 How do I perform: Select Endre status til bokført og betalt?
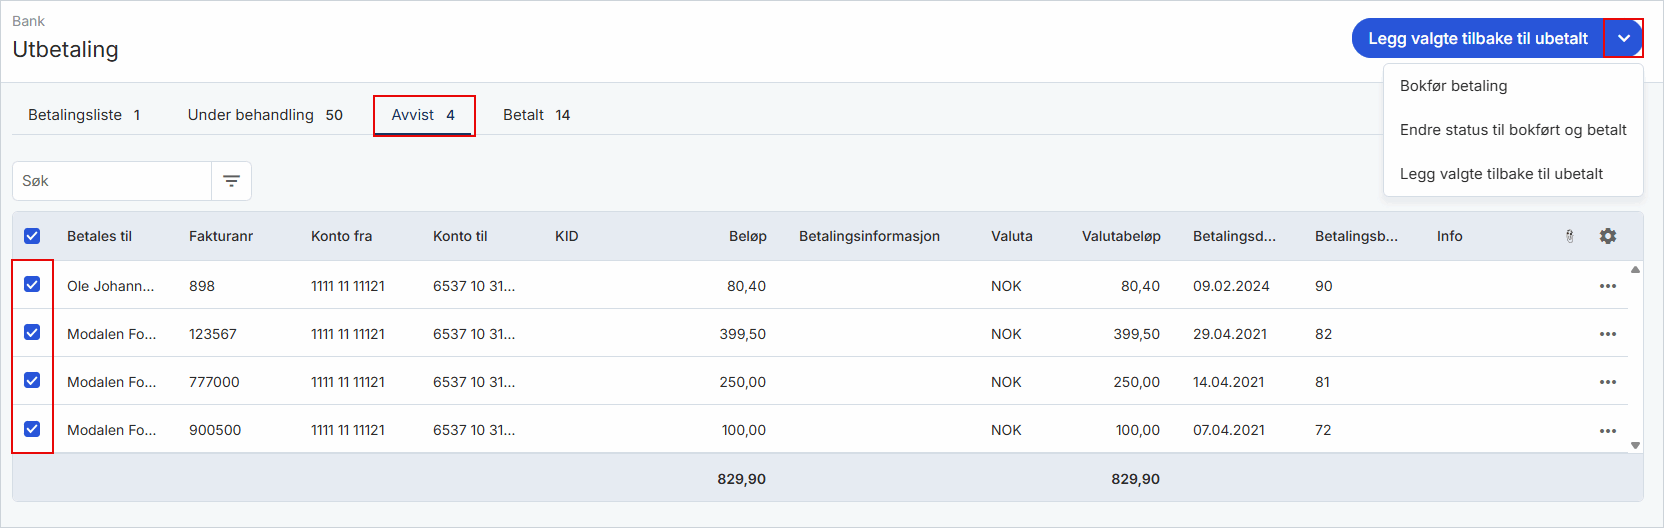(x=1513, y=130)
